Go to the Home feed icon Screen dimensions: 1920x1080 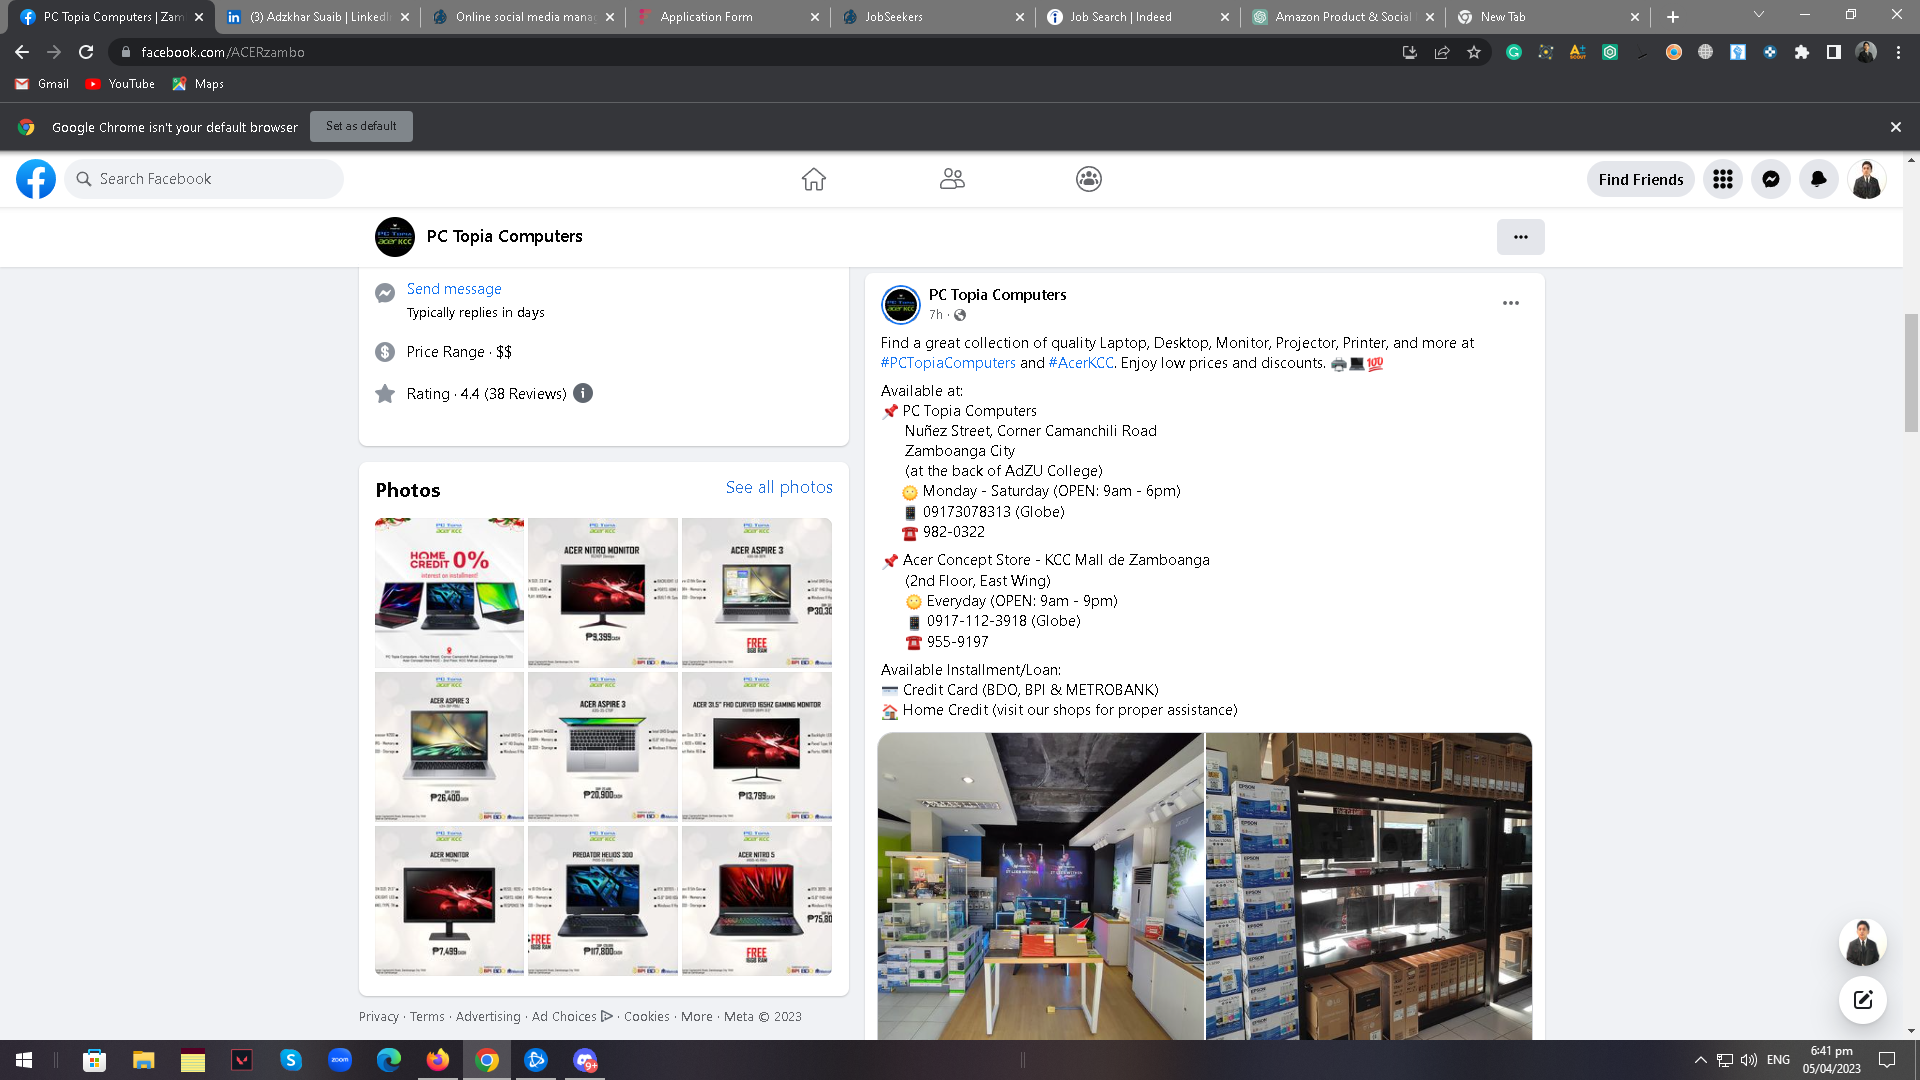pyautogui.click(x=814, y=179)
